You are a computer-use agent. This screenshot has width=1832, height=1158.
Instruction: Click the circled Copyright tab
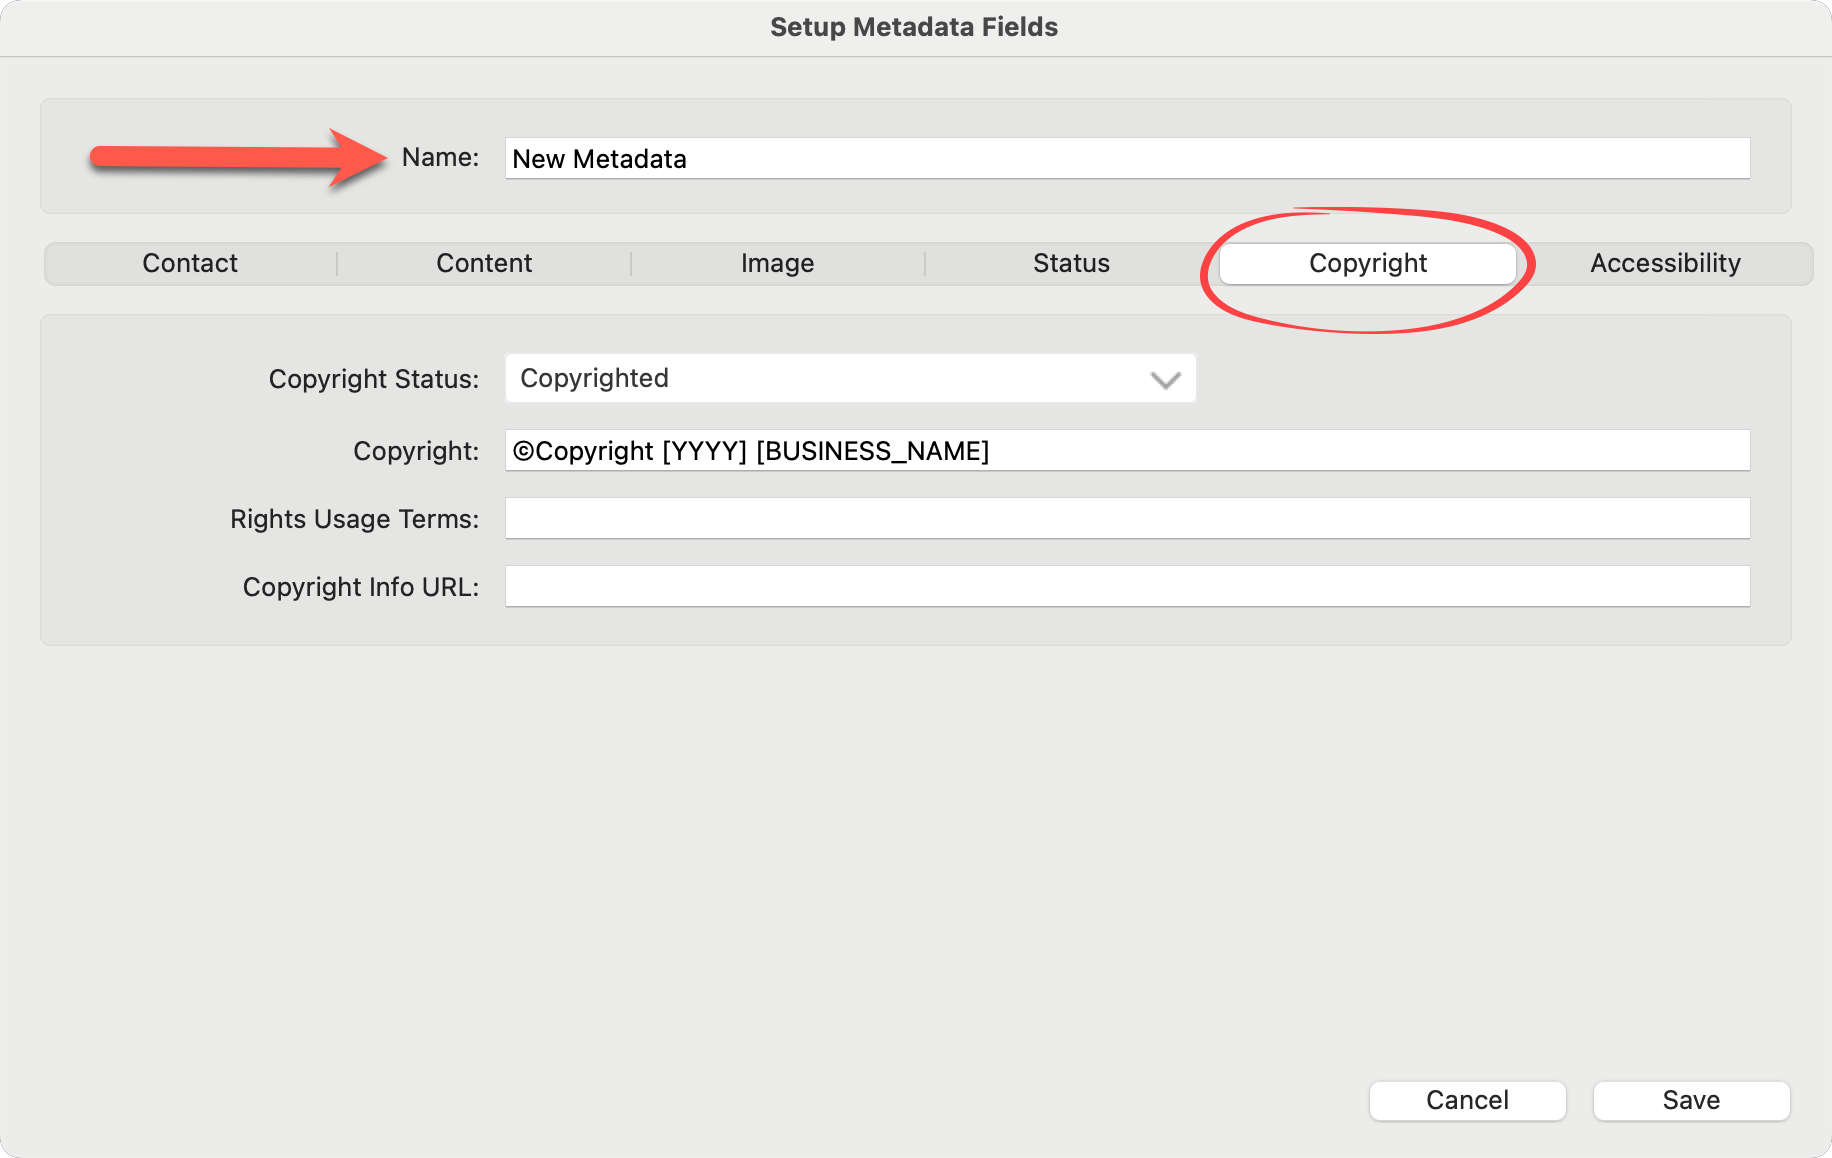1367,263
